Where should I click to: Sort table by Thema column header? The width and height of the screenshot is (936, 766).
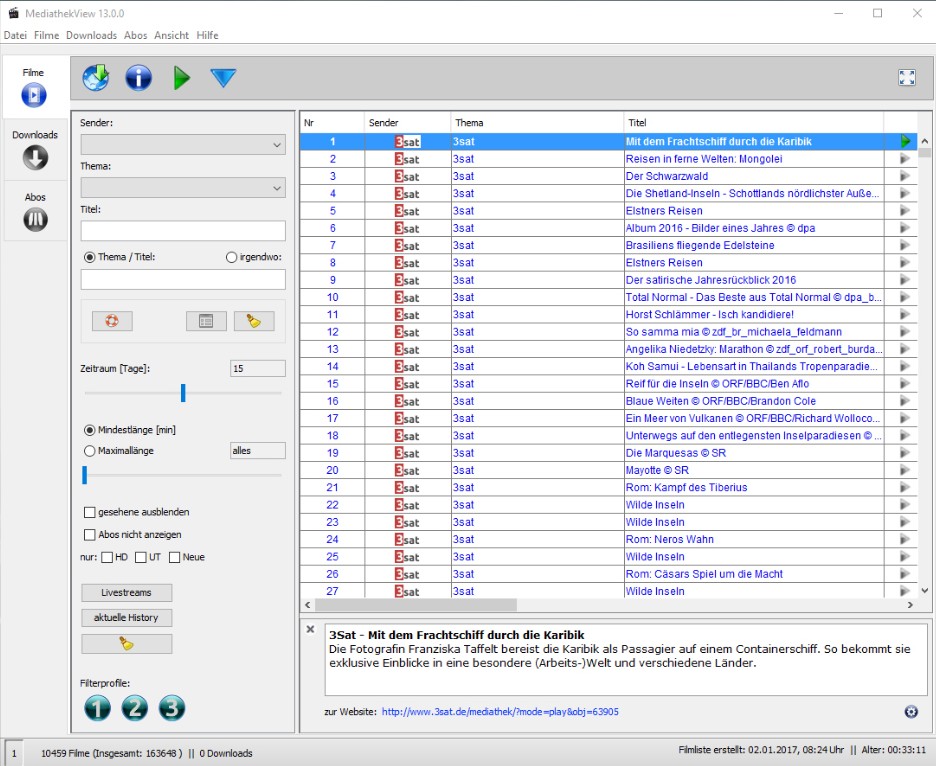coord(537,122)
